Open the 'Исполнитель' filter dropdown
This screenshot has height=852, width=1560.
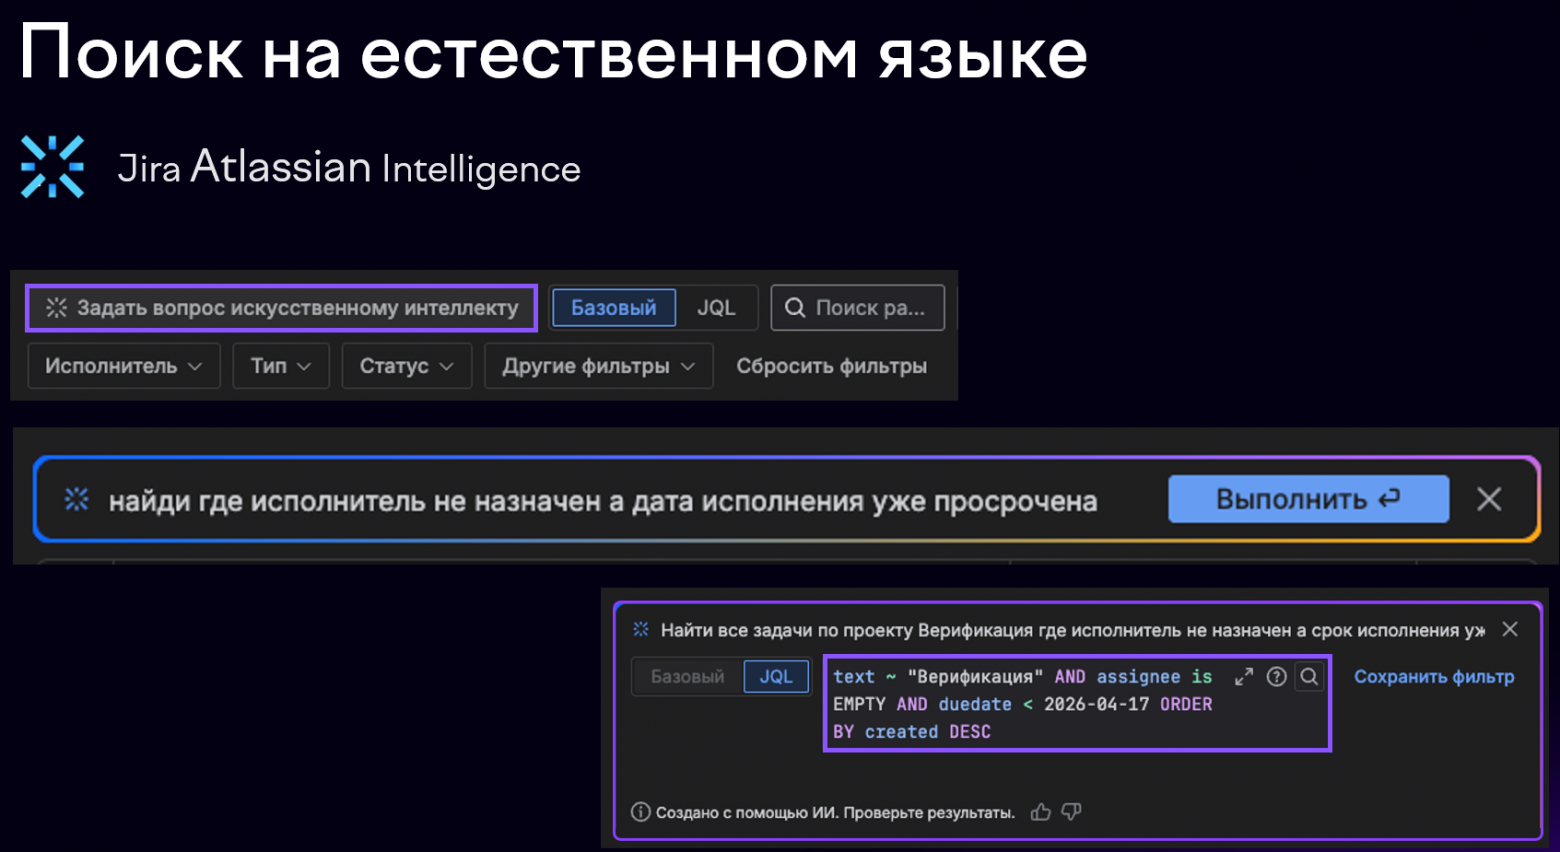(x=123, y=366)
